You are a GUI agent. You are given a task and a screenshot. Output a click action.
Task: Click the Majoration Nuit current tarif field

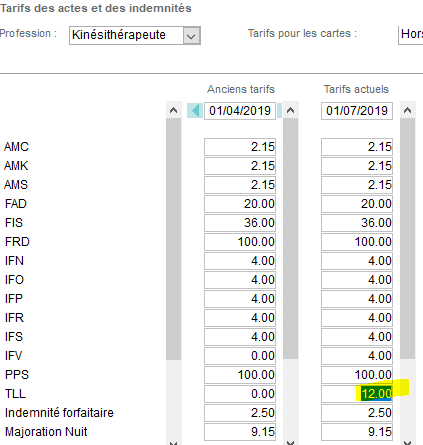357,432
